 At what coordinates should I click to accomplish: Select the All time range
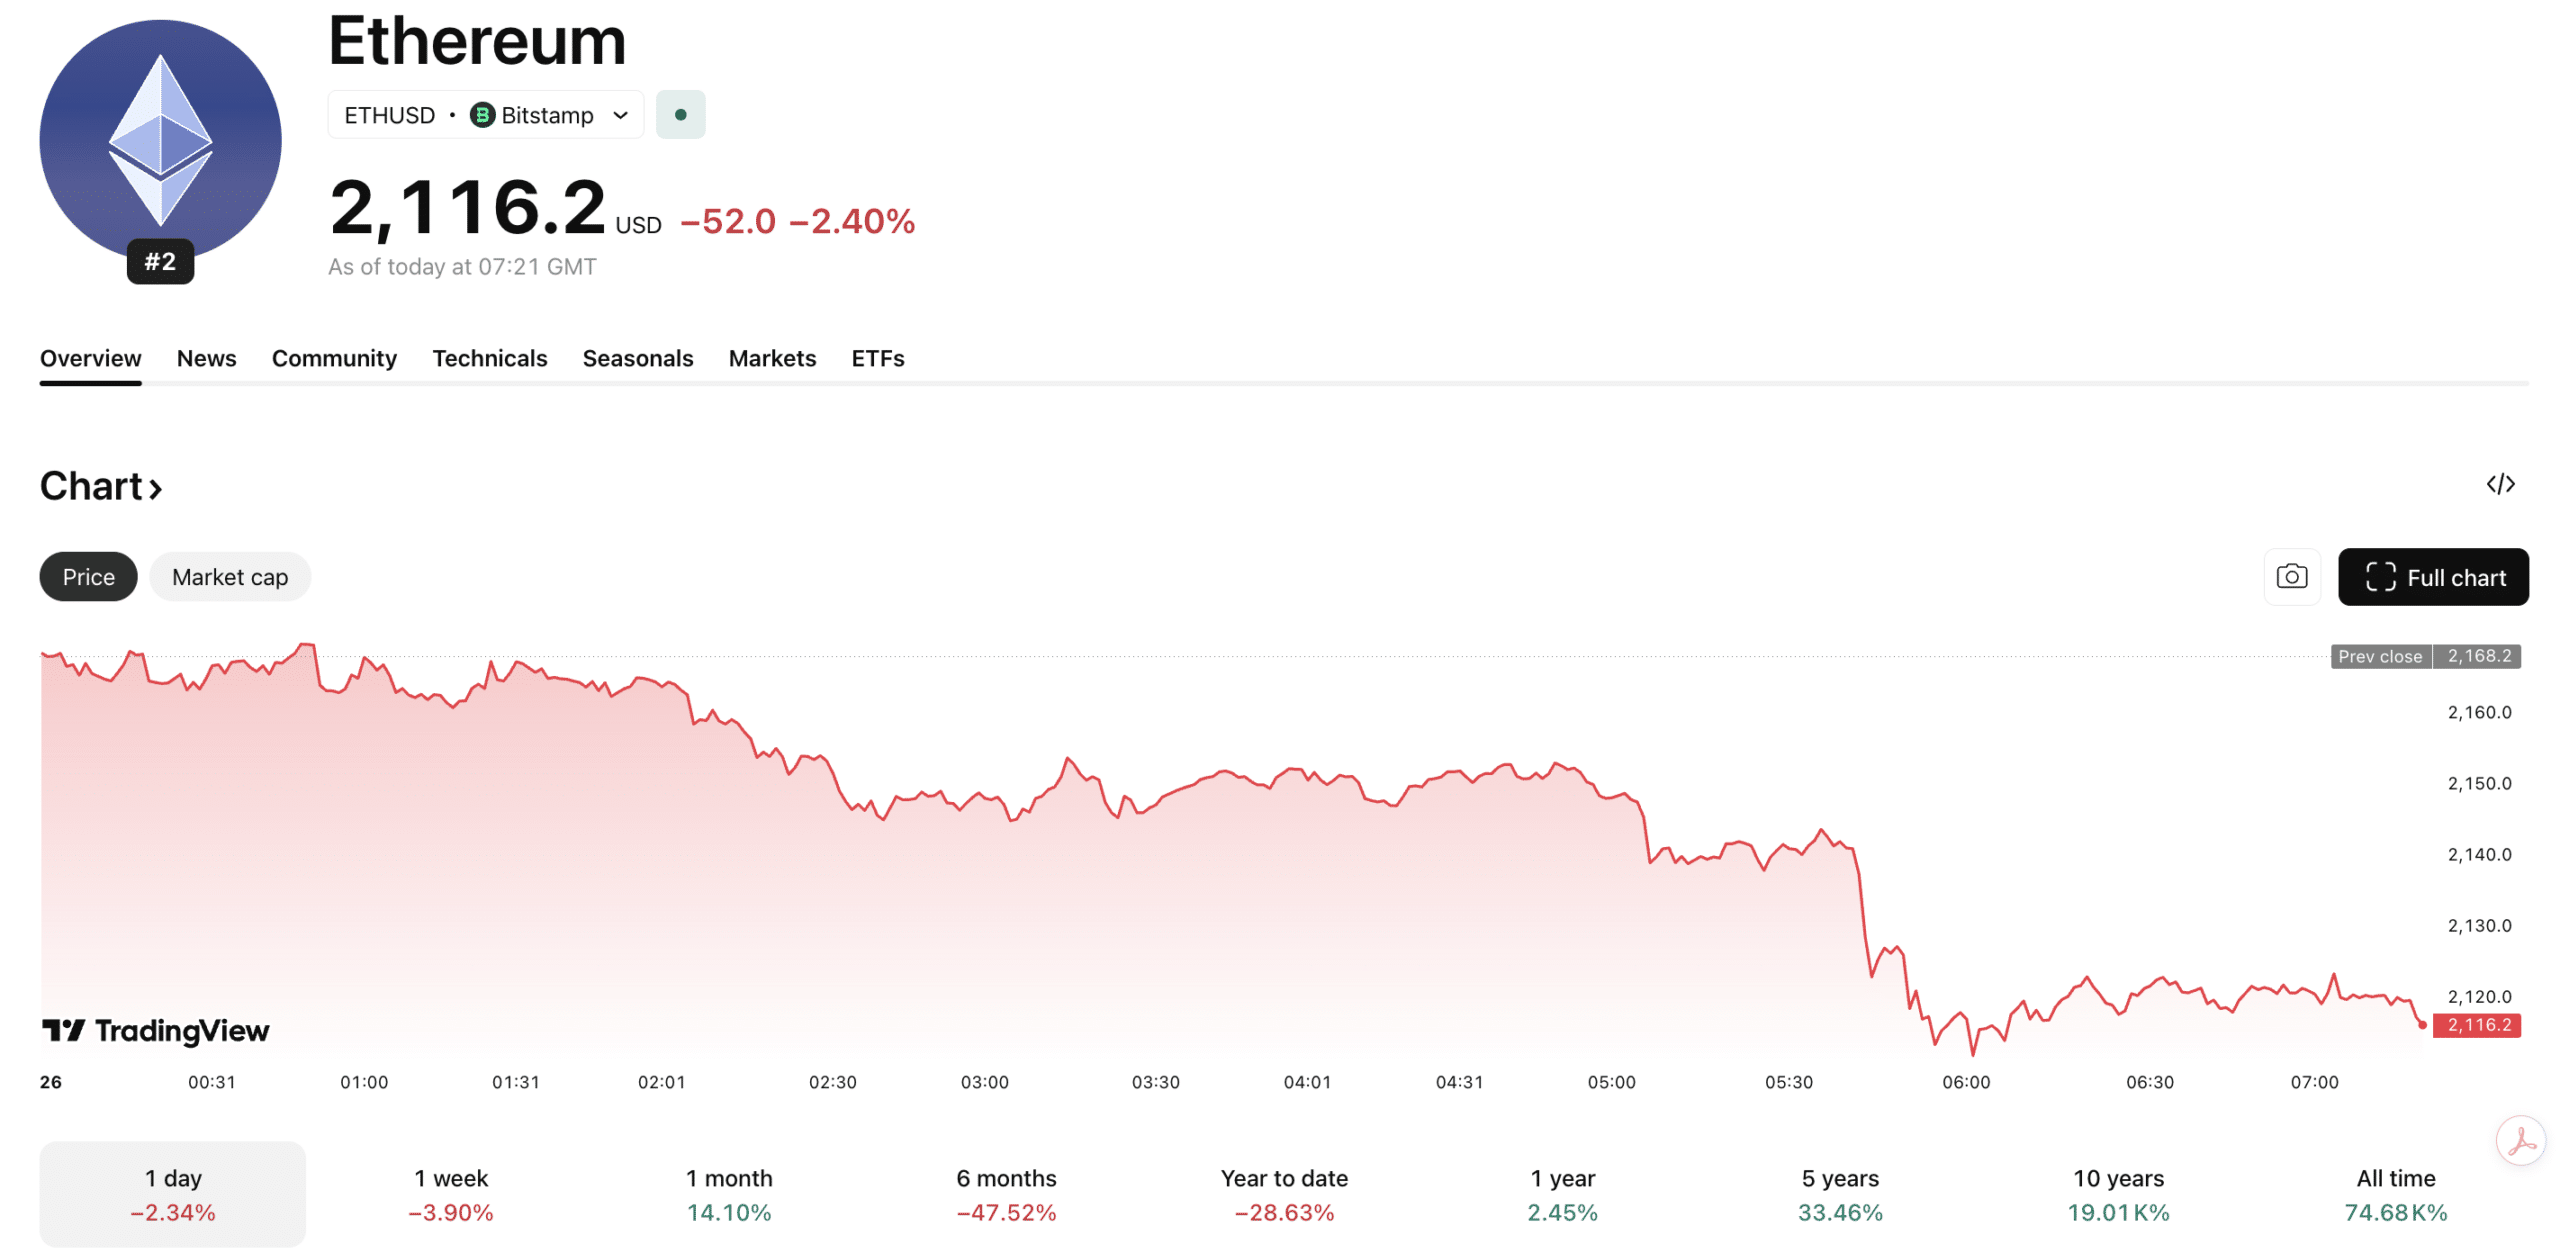2396,1193
